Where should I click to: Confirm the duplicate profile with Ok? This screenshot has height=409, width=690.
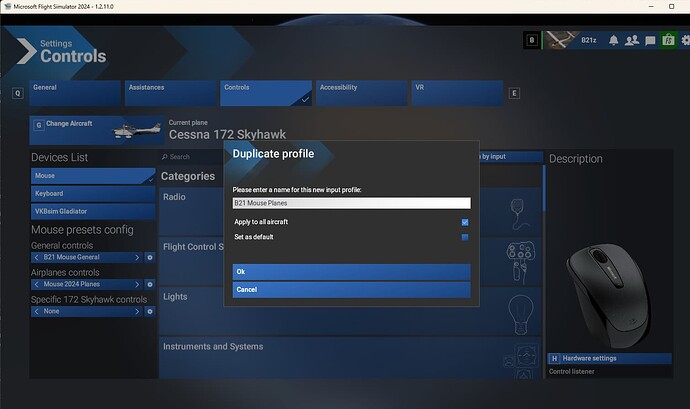point(352,272)
